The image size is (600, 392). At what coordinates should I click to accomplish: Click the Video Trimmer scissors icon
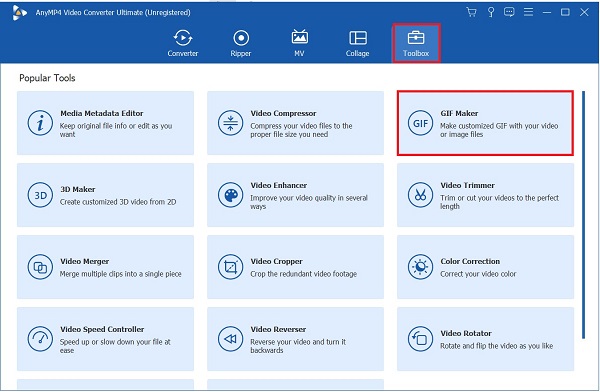coord(420,195)
